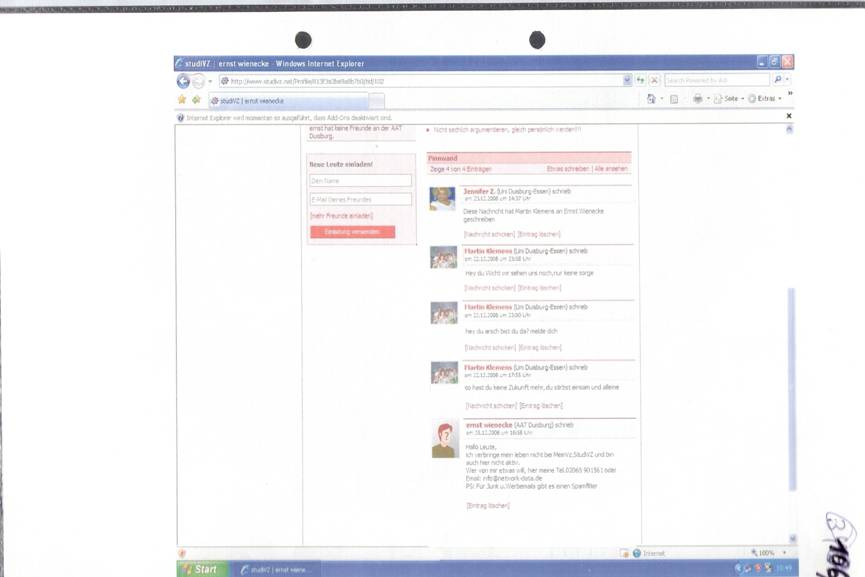This screenshot has height=577, width=865.
Task: Click the Etwas schreiben link in Pinnwand
Action: (568, 169)
